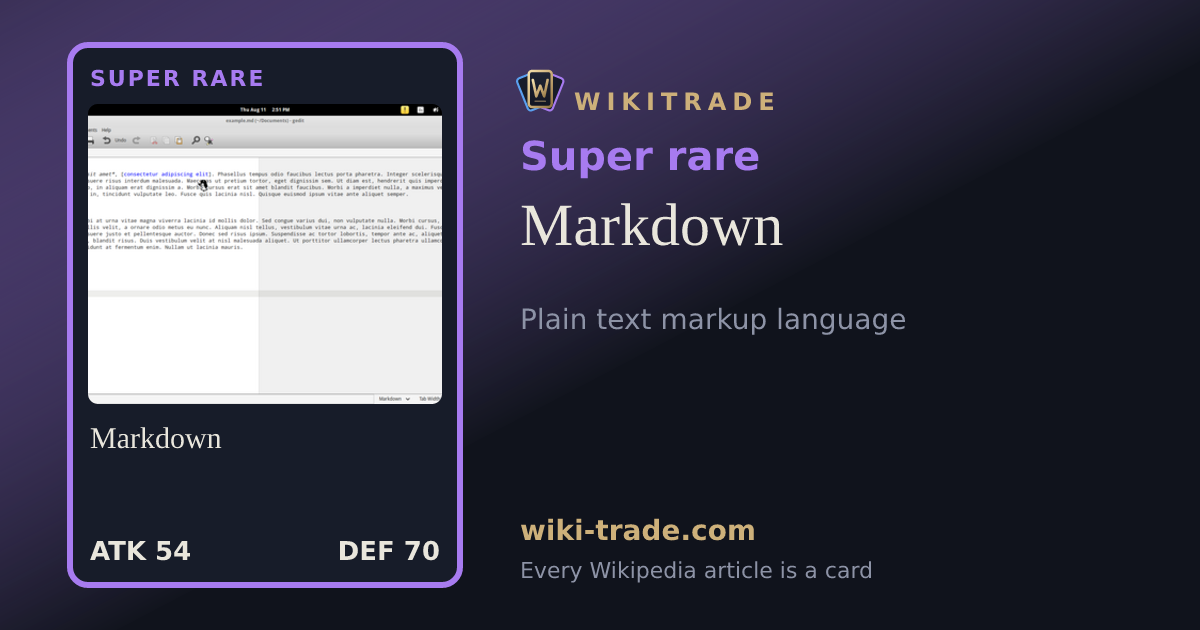The width and height of the screenshot is (1200, 630).
Task: Click the volume icon in top panel
Action: tap(436, 110)
